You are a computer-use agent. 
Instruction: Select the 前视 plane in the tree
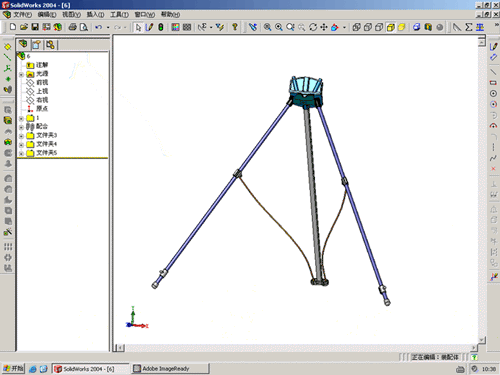coord(42,82)
